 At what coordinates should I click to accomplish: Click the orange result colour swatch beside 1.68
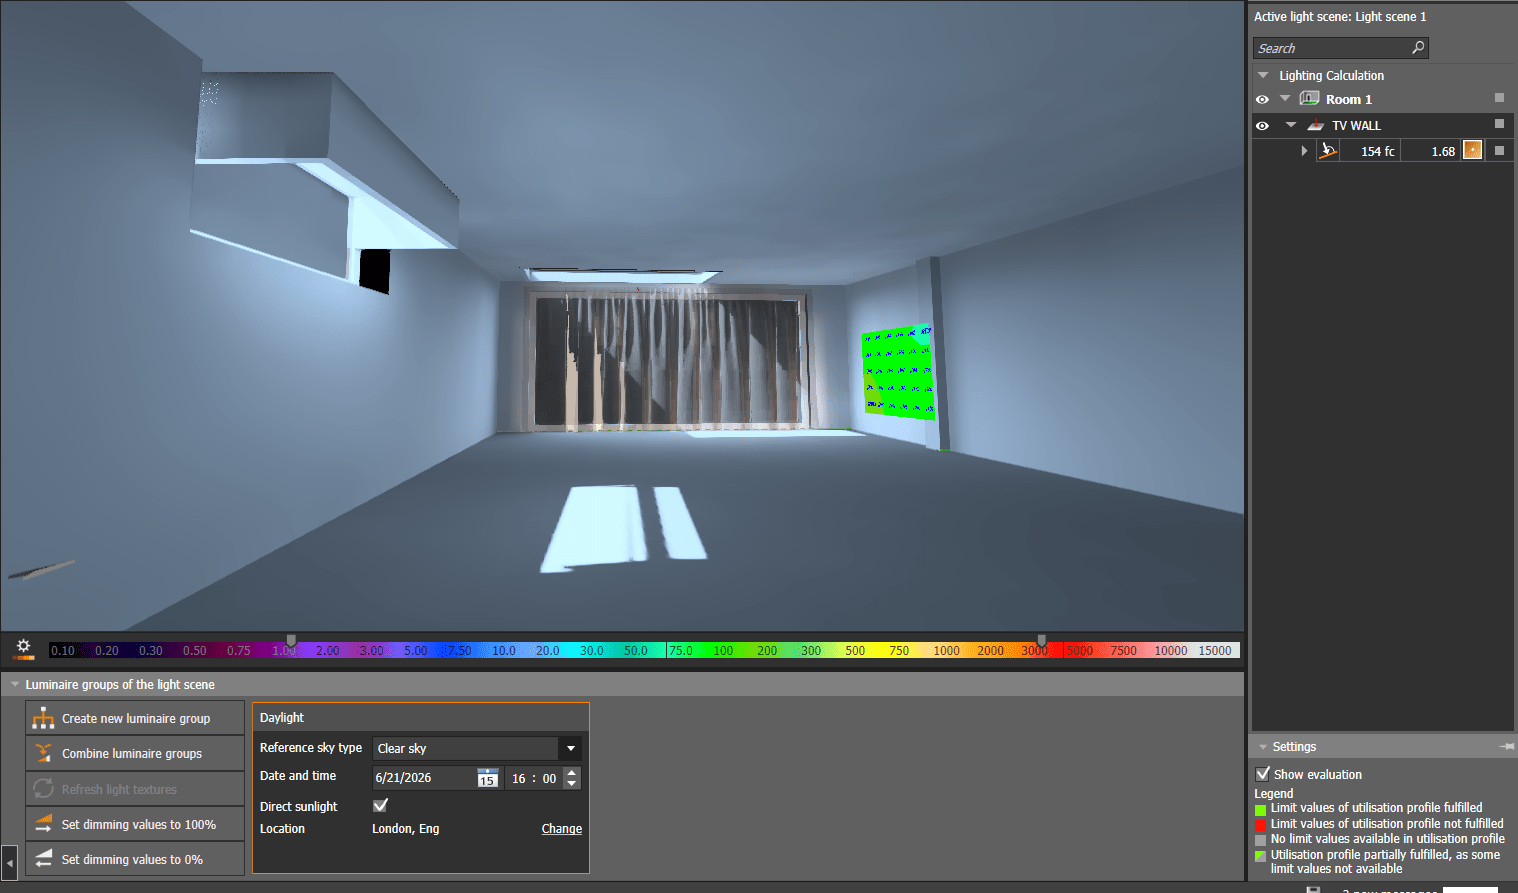pyautogui.click(x=1472, y=150)
